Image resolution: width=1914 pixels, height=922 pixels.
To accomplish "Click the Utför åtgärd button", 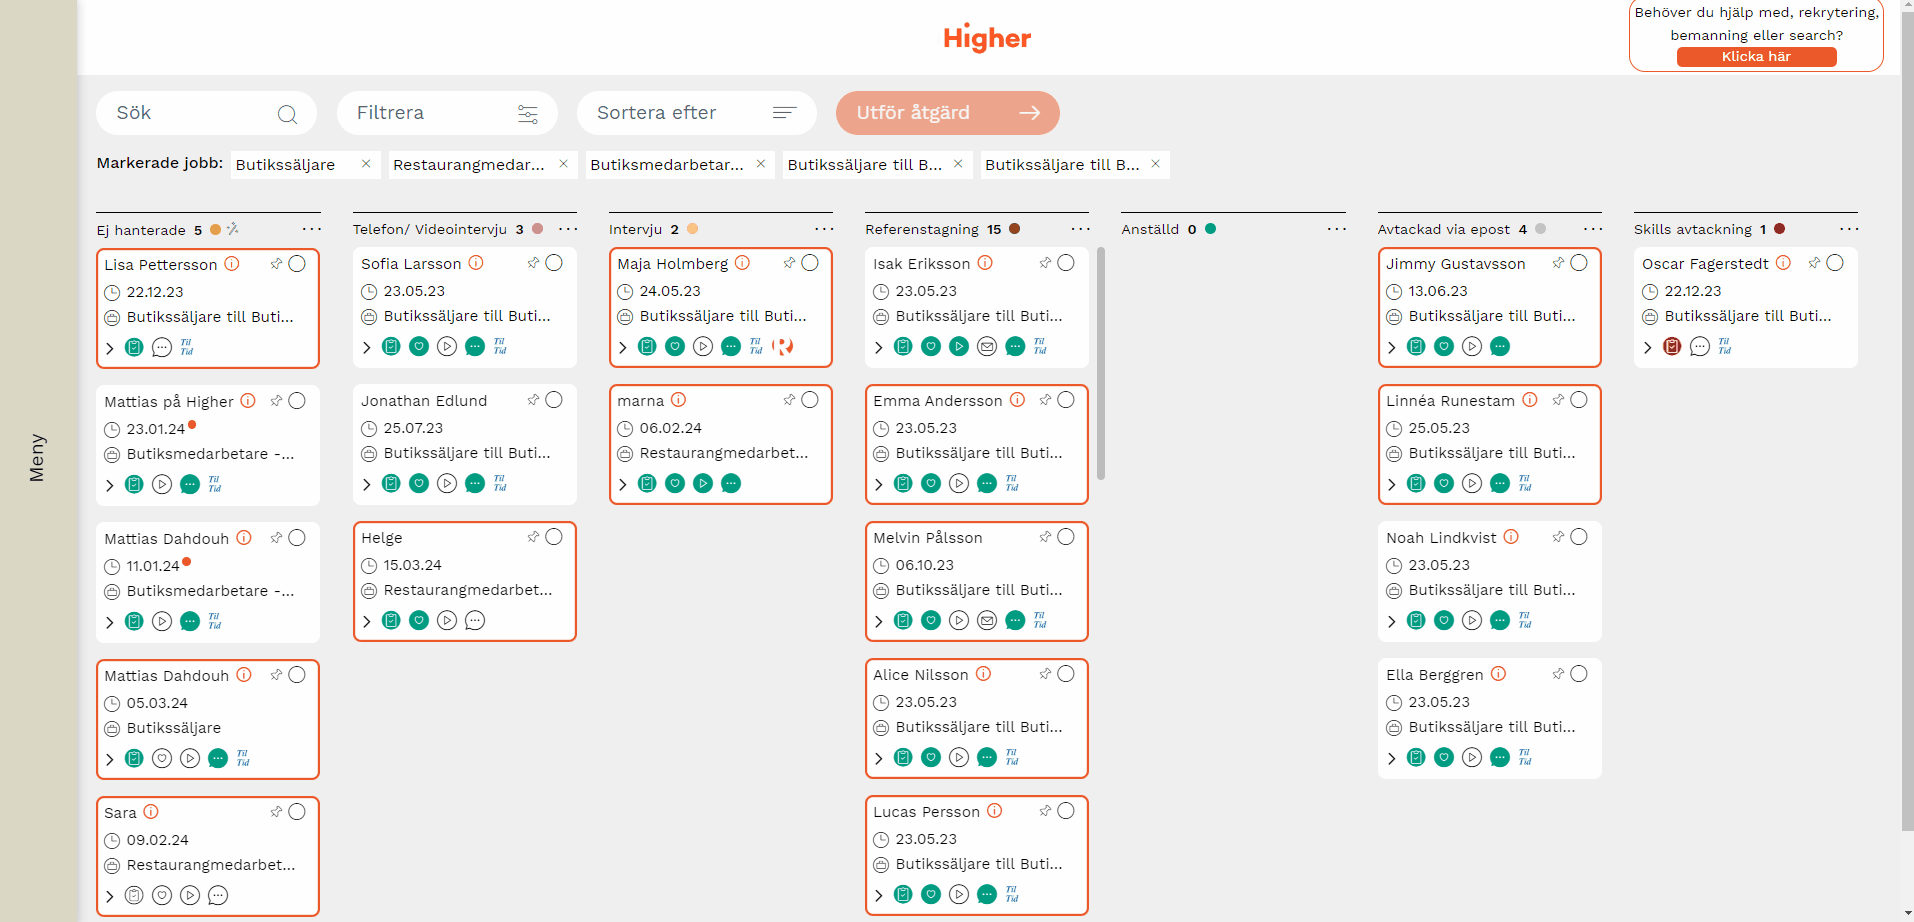I will pos(947,113).
